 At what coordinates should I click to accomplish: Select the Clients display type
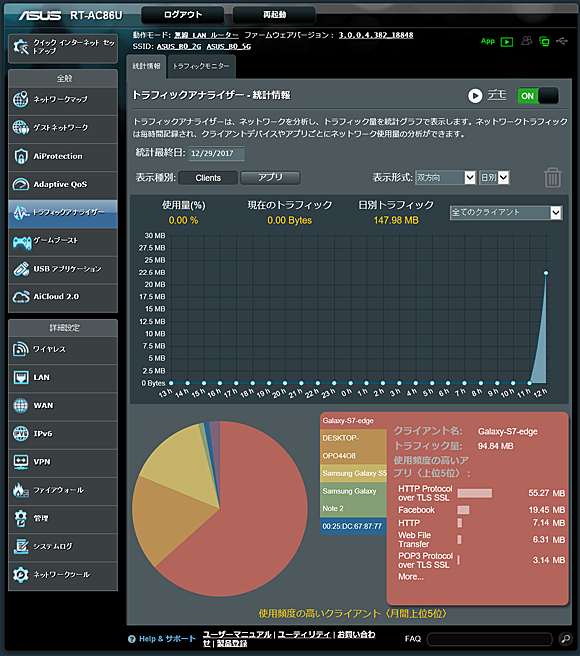click(208, 178)
